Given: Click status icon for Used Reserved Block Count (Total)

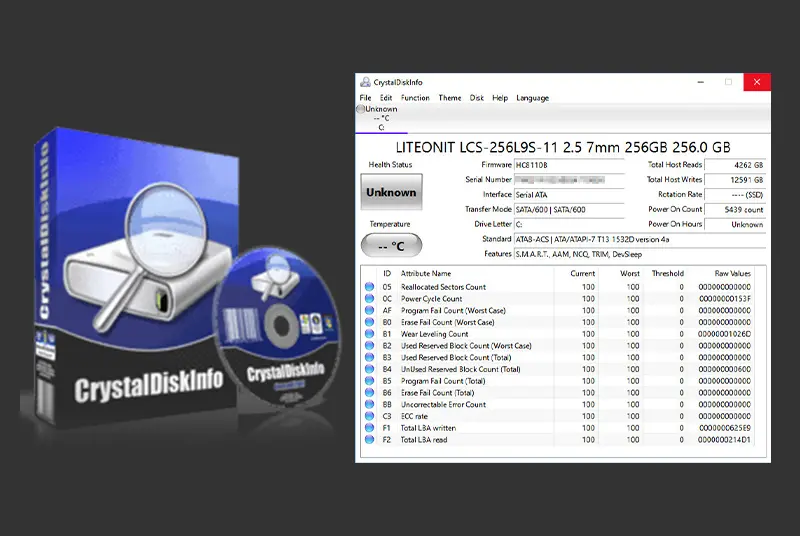Looking at the screenshot, I should (369, 358).
